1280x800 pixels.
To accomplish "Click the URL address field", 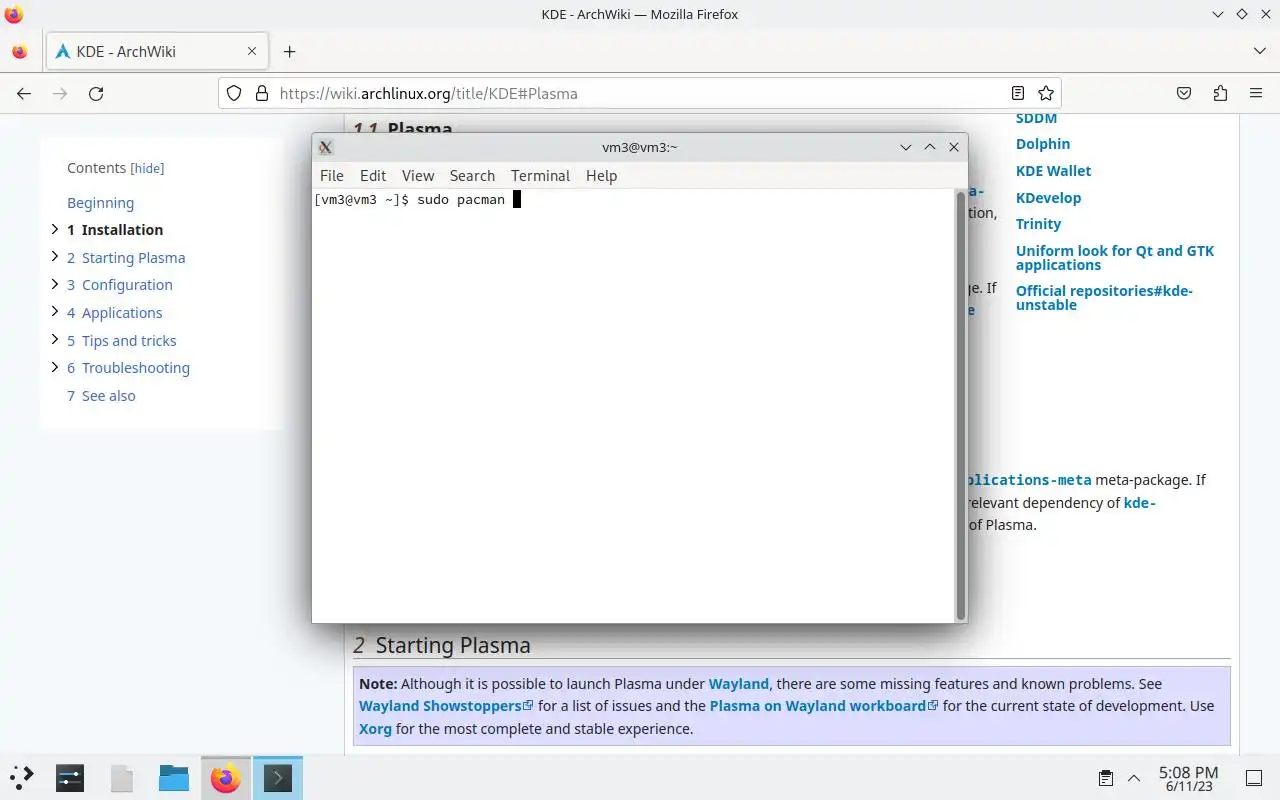I will 640,93.
